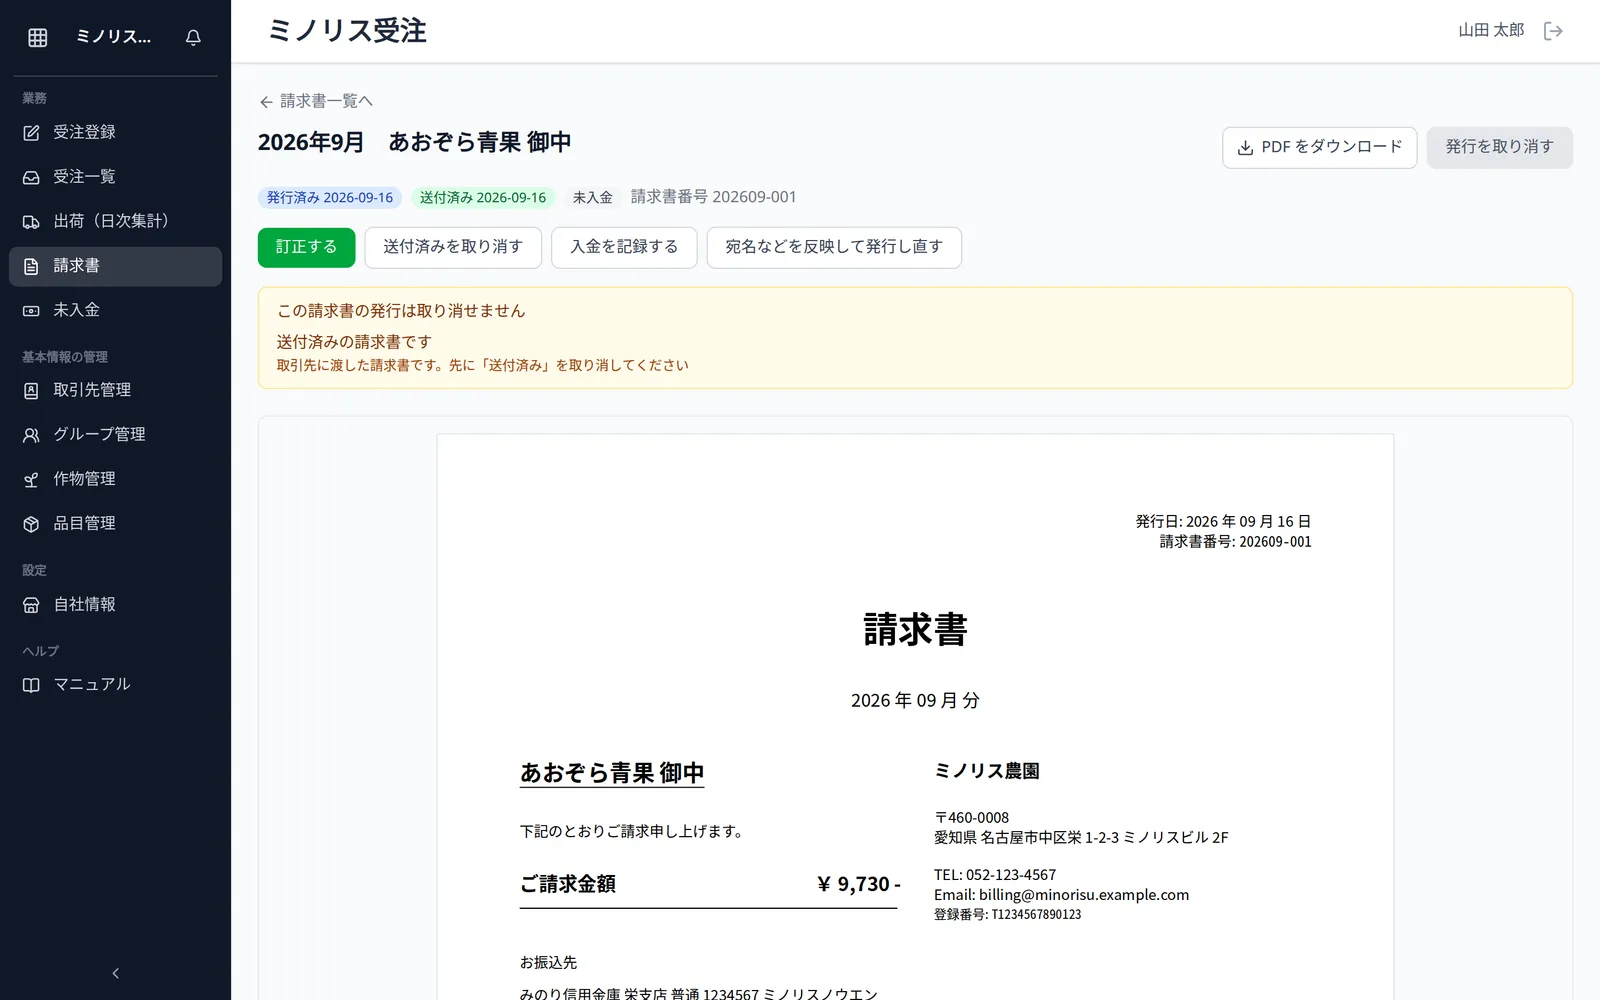The image size is (1600, 1000).
Task: Click the 送付済み 2026-09-16 badge
Action: (483, 198)
